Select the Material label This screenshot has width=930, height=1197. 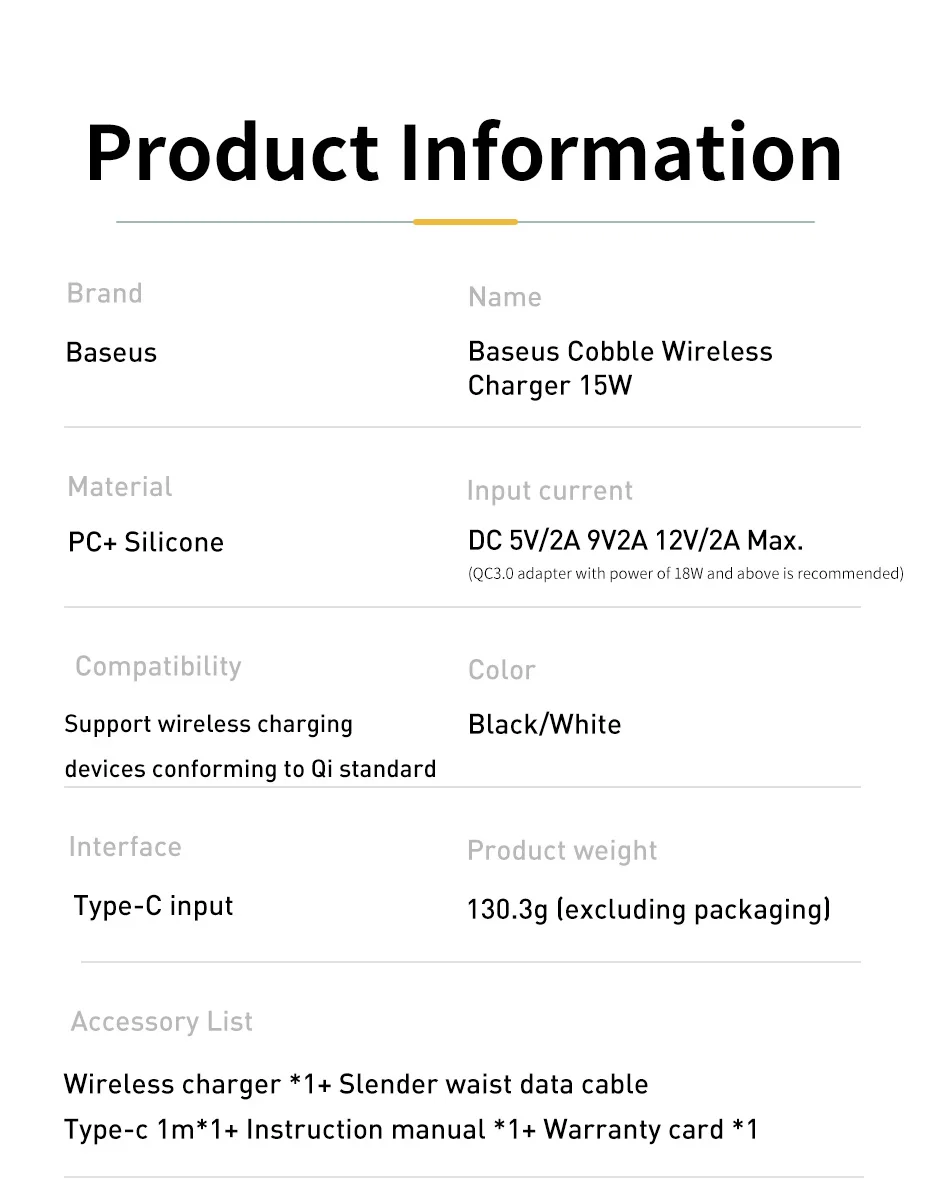(120, 486)
